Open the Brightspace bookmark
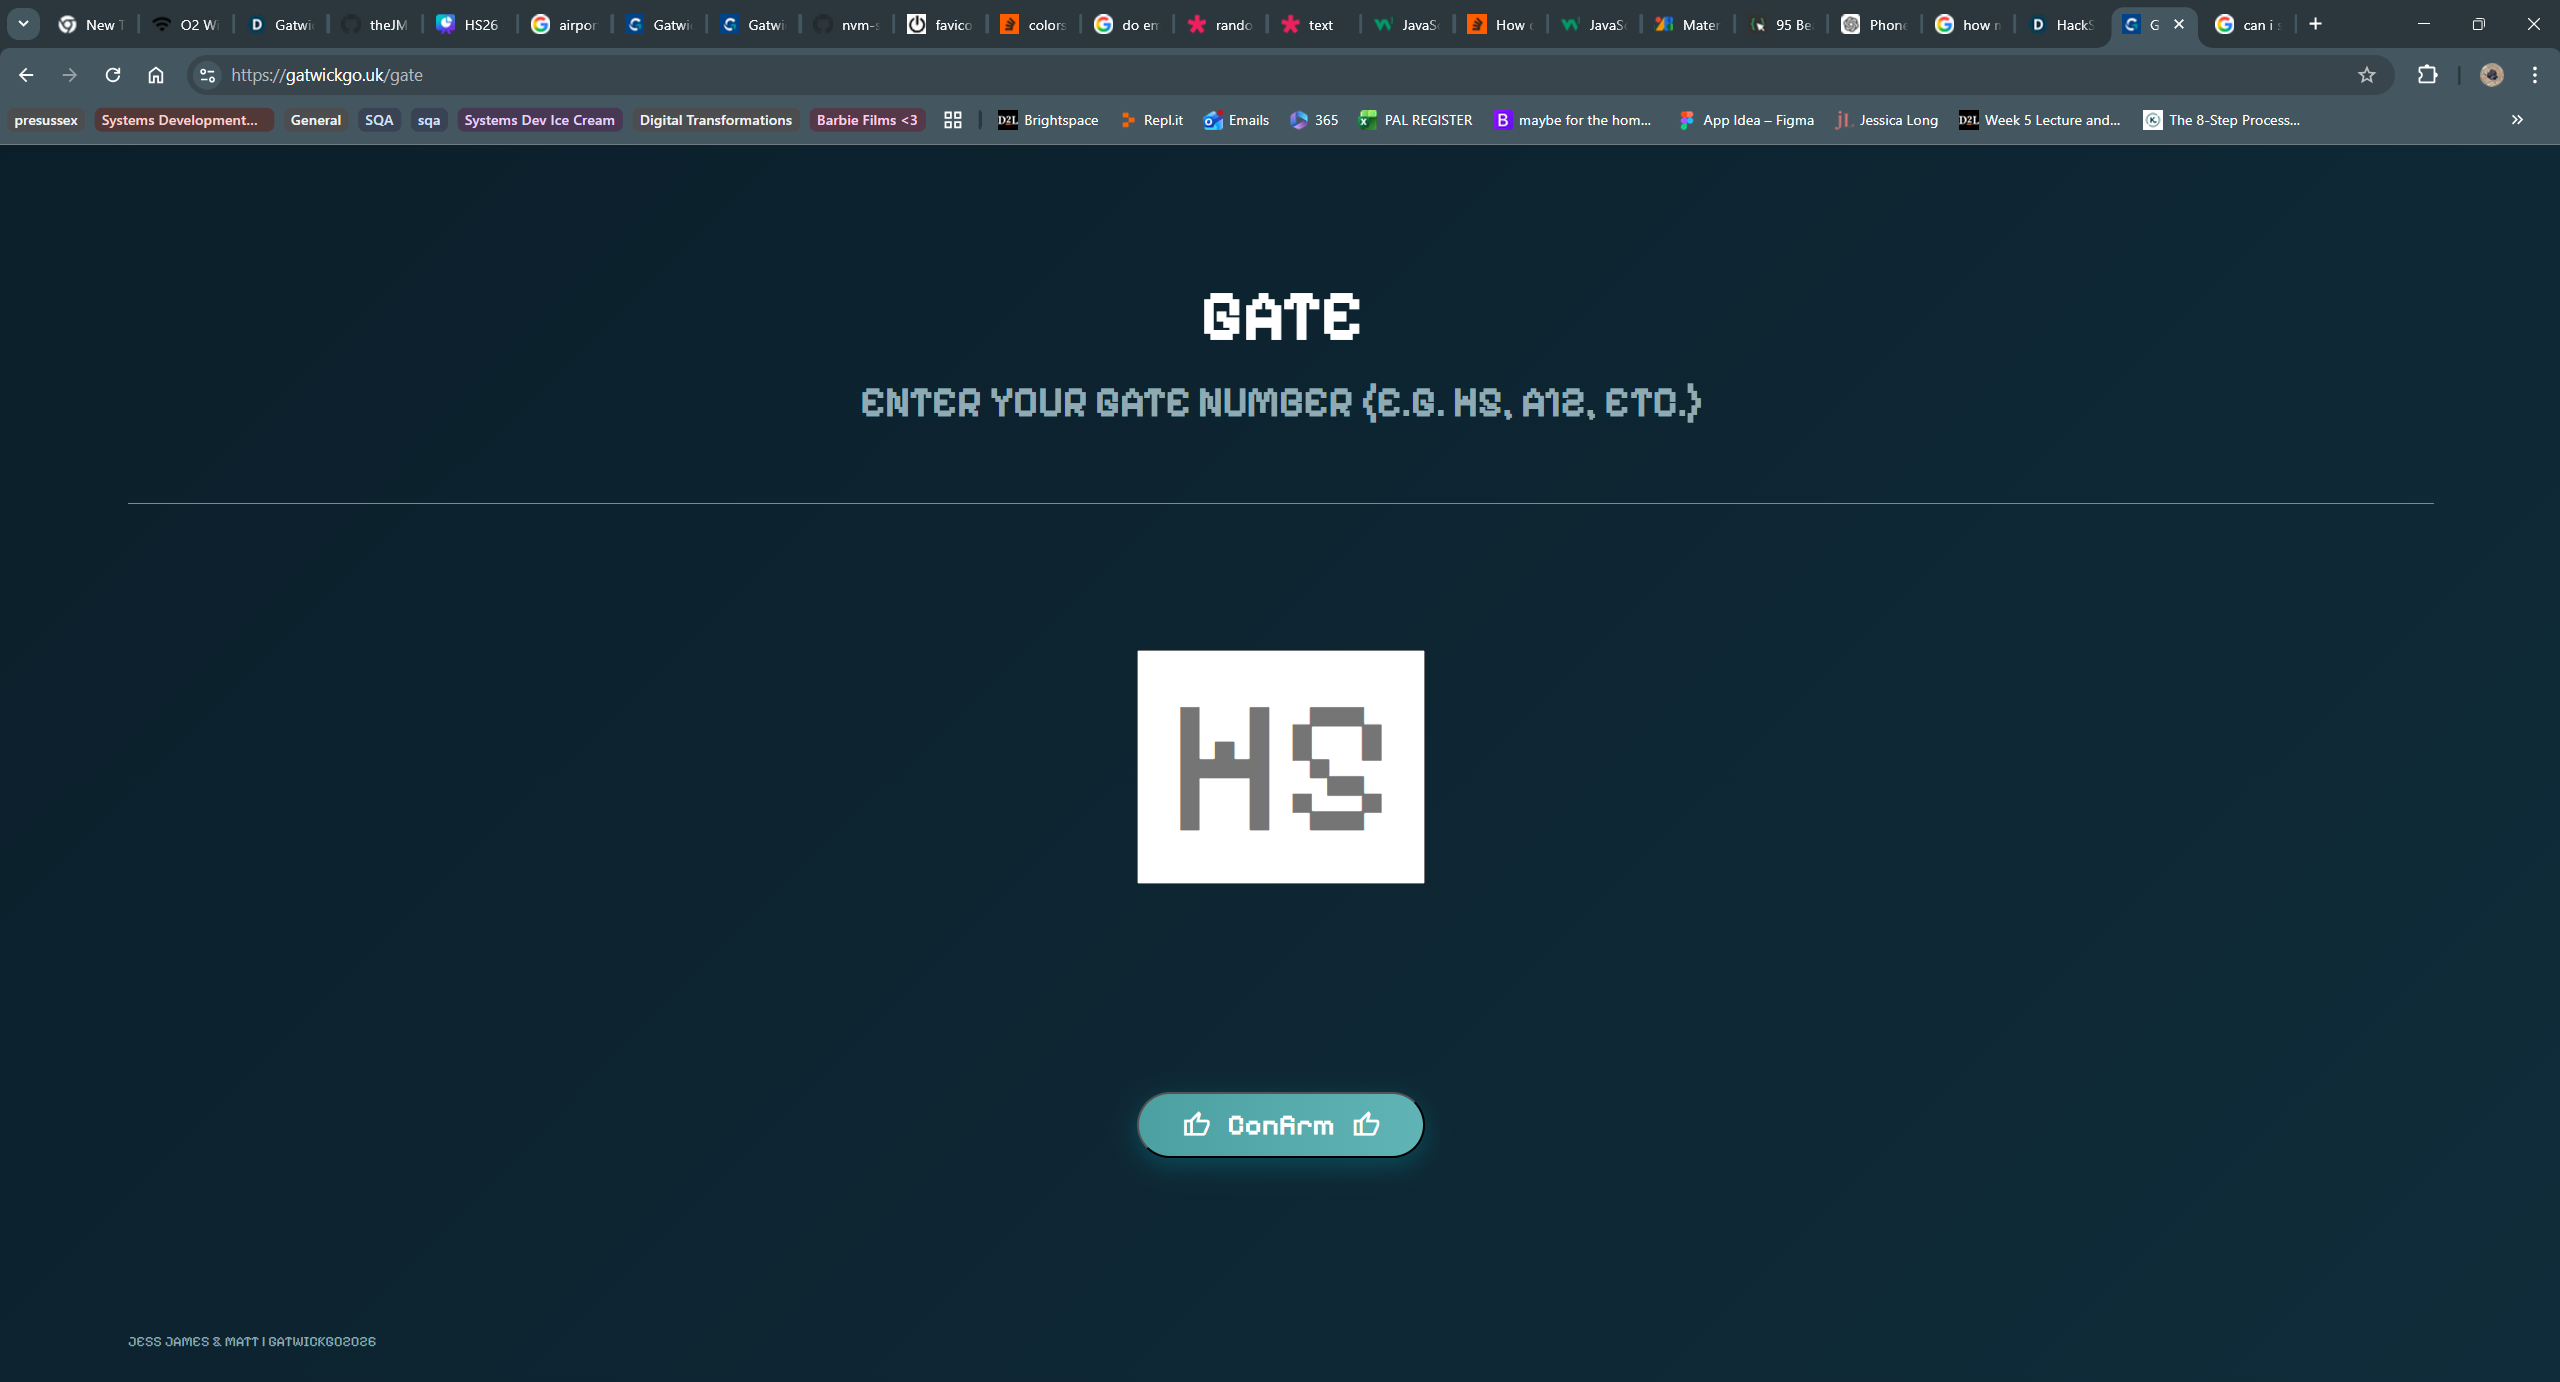Screen dimensions: 2560x1382 click(x=1048, y=120)
